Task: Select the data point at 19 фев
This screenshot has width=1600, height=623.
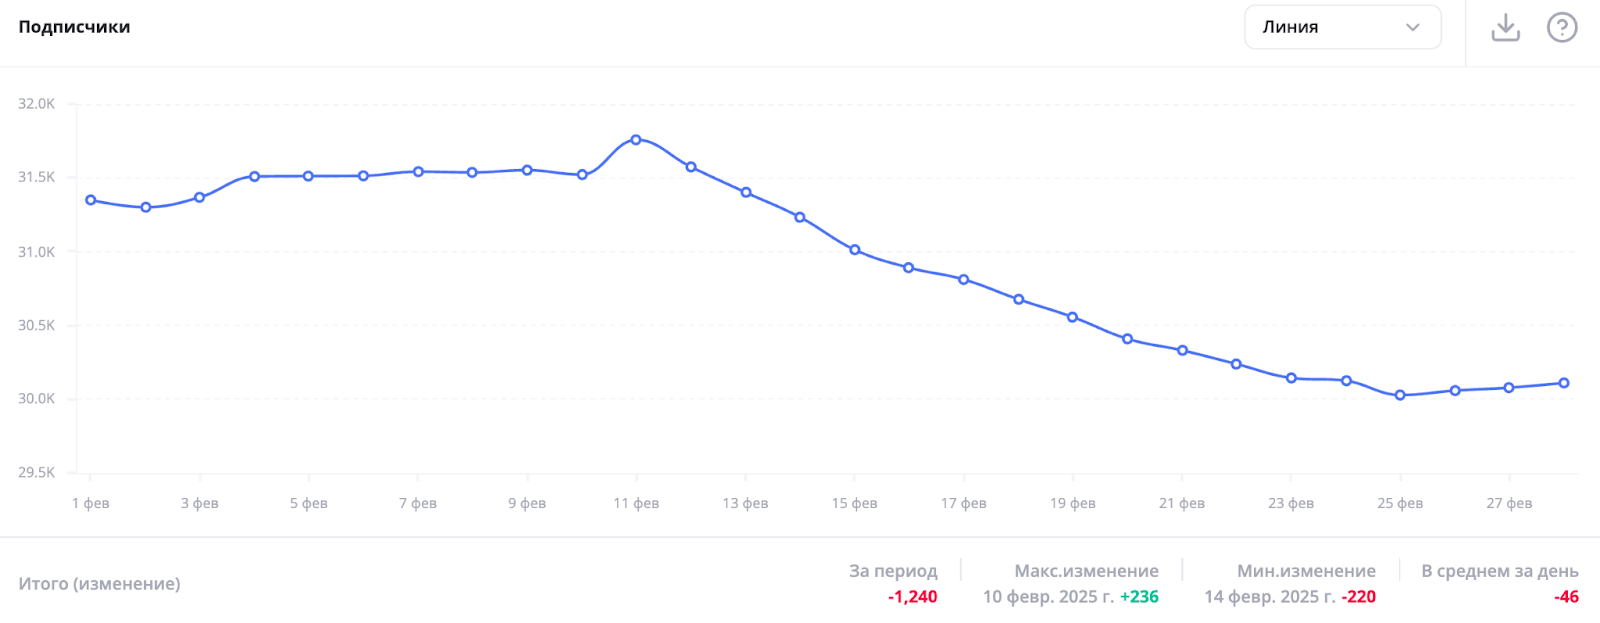Action: [x=1073, y=317]
